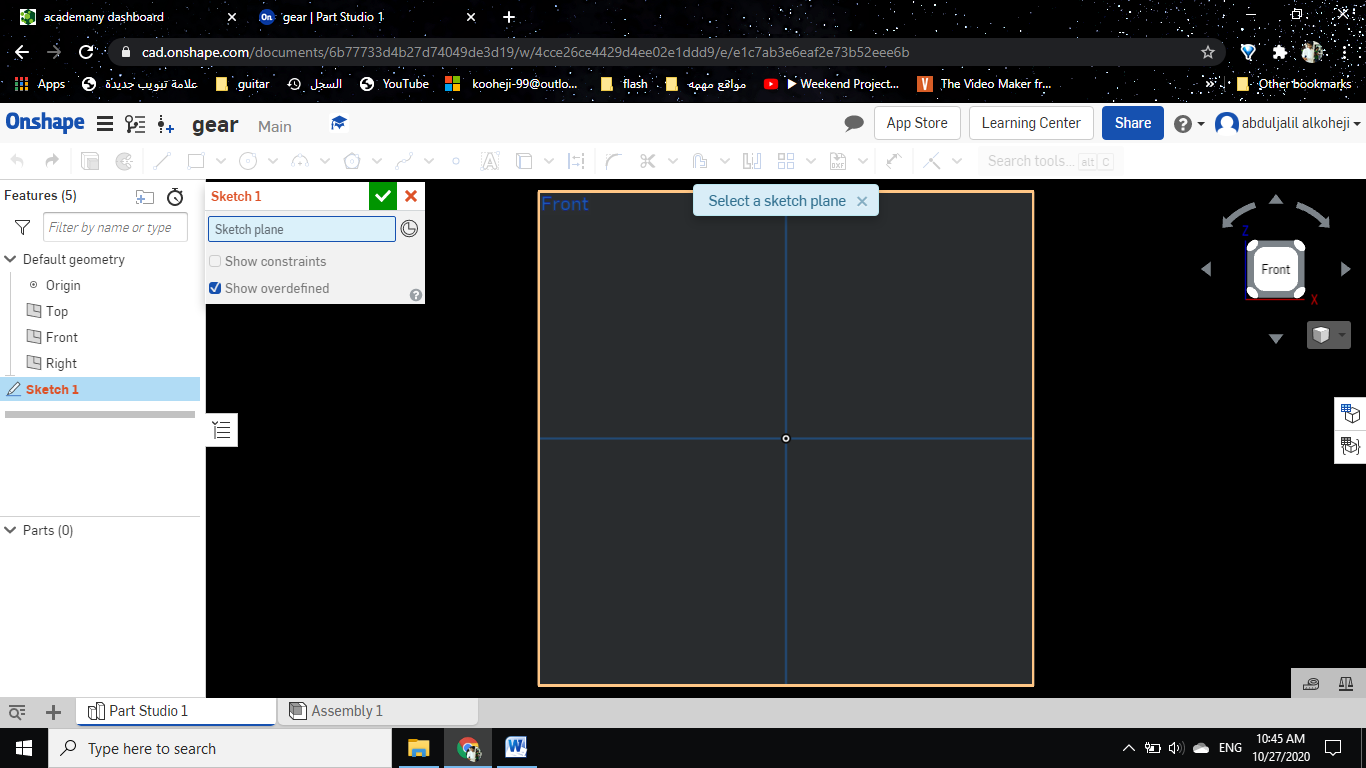Image resolution: width=1366 pixels, height=768 pixels.
Task: Open the Learning Center
Action: click(1031, 123)
